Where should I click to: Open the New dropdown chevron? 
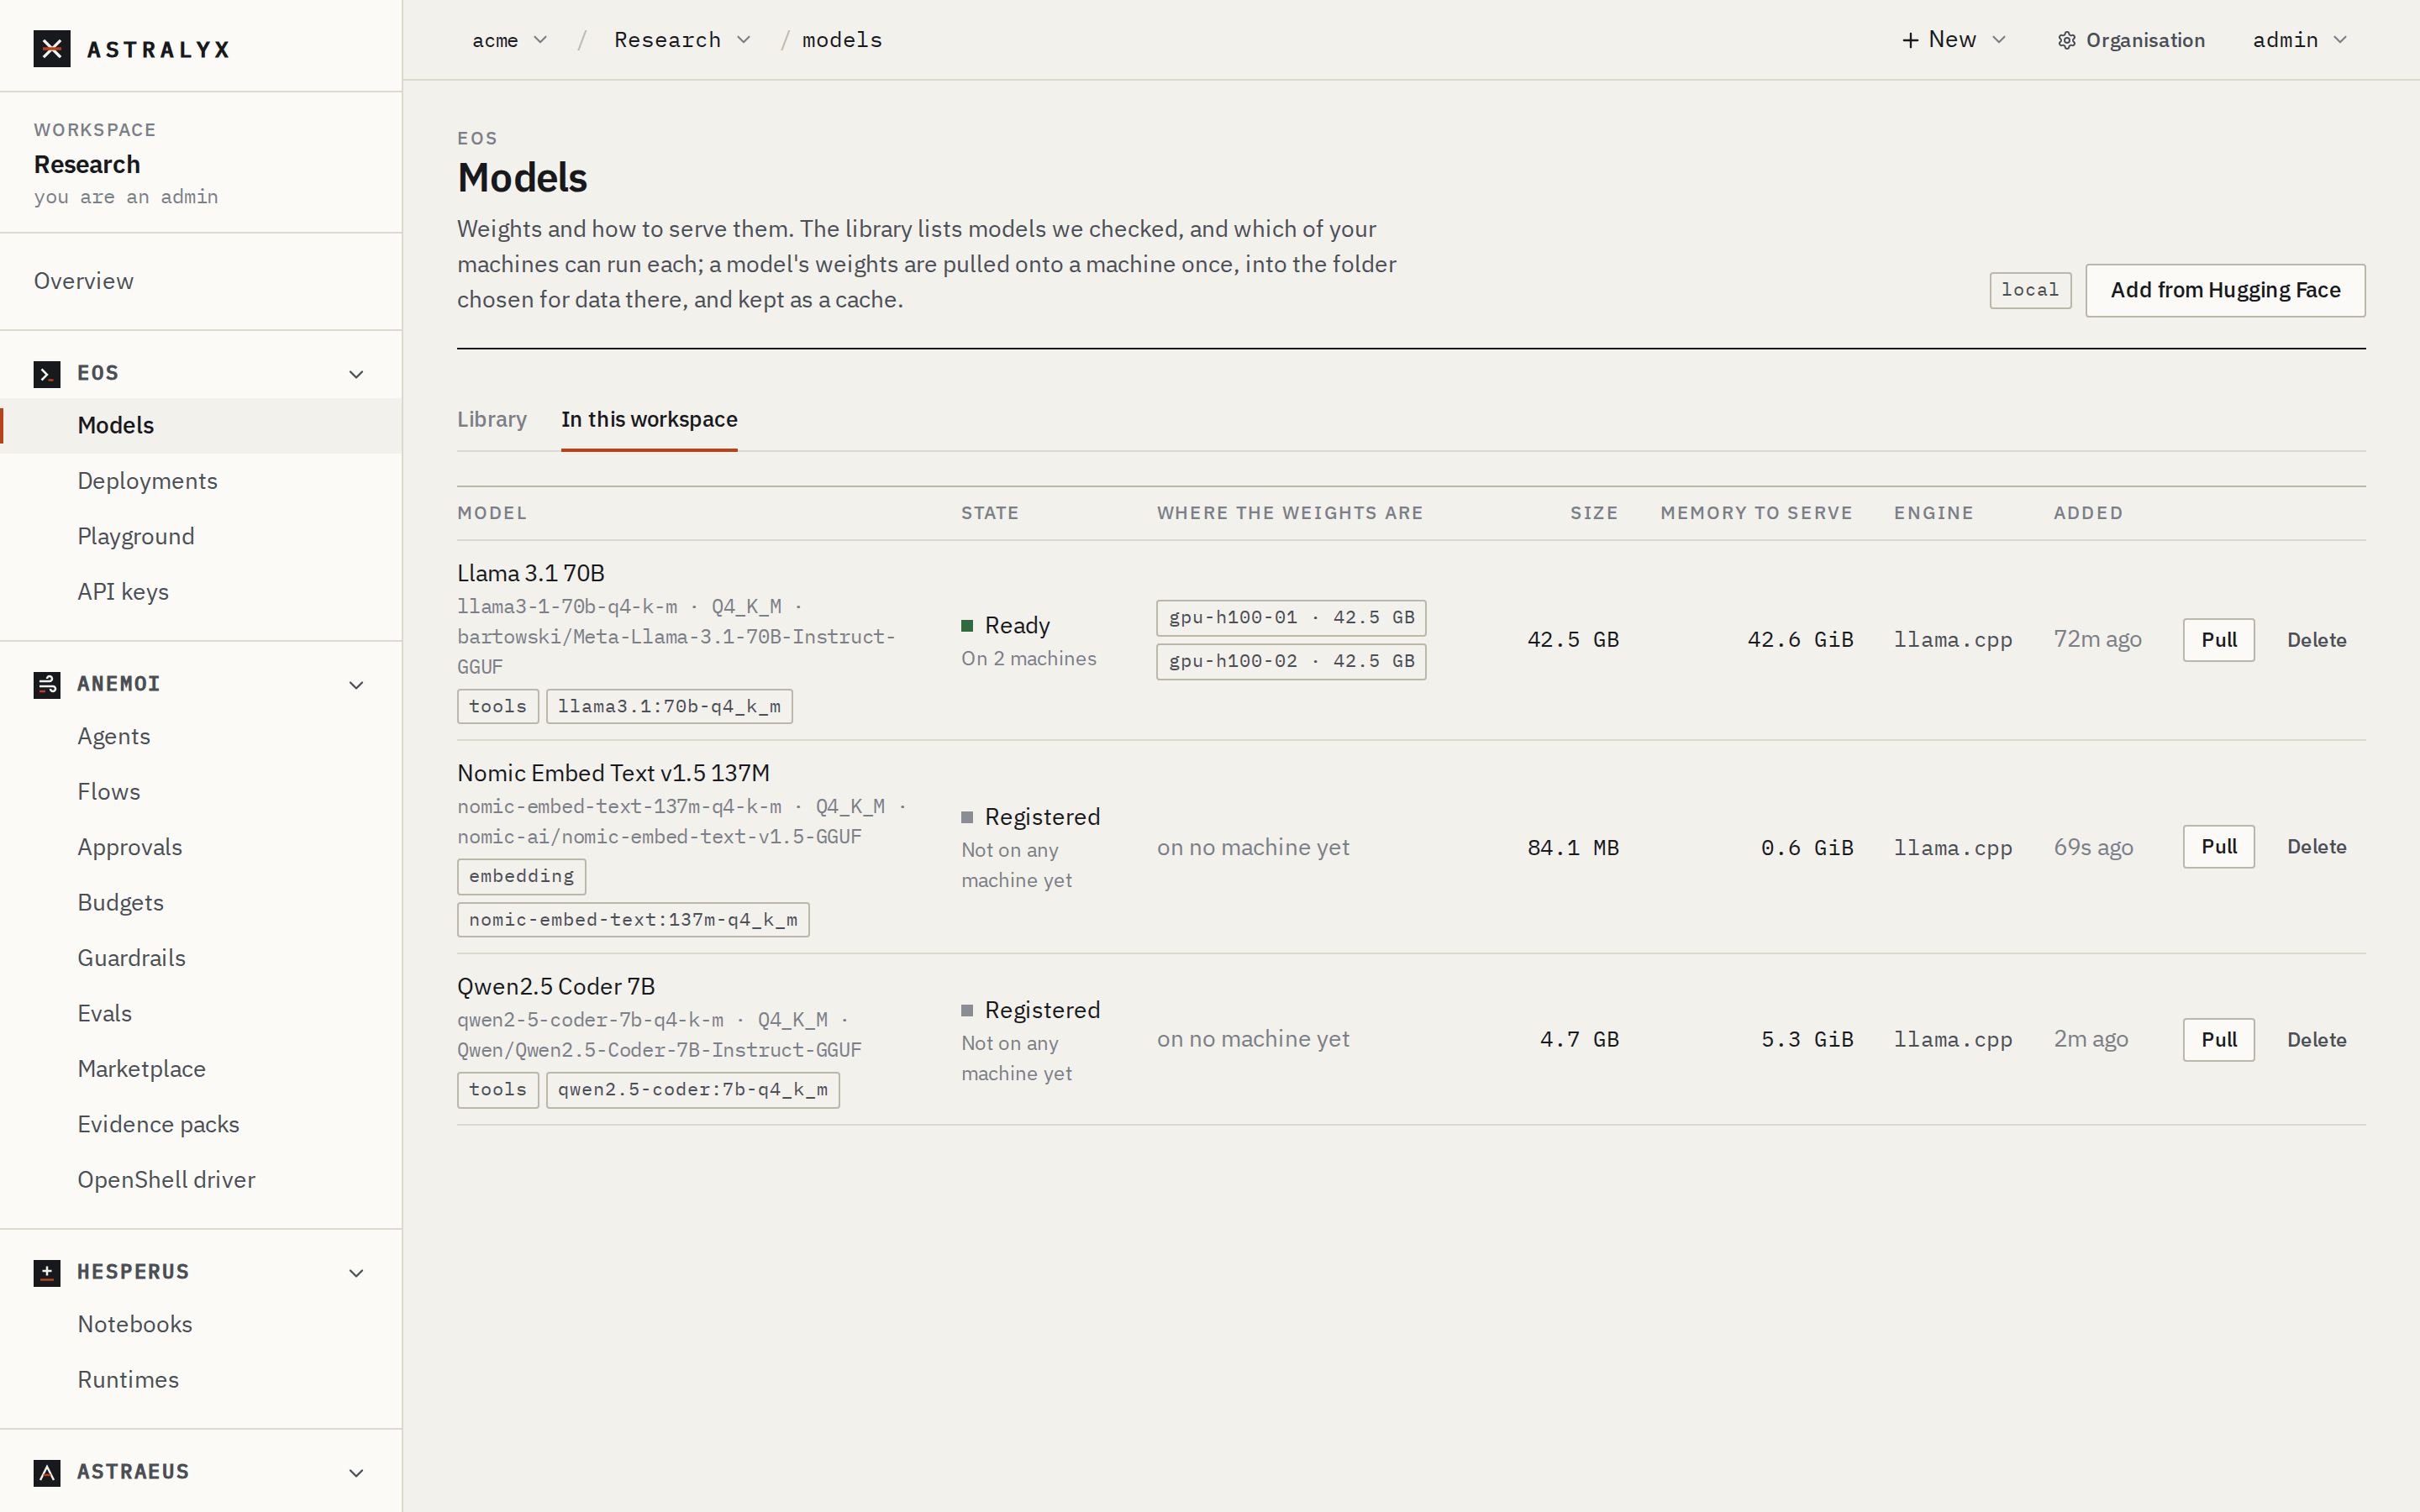click(x=1999, y=40)
